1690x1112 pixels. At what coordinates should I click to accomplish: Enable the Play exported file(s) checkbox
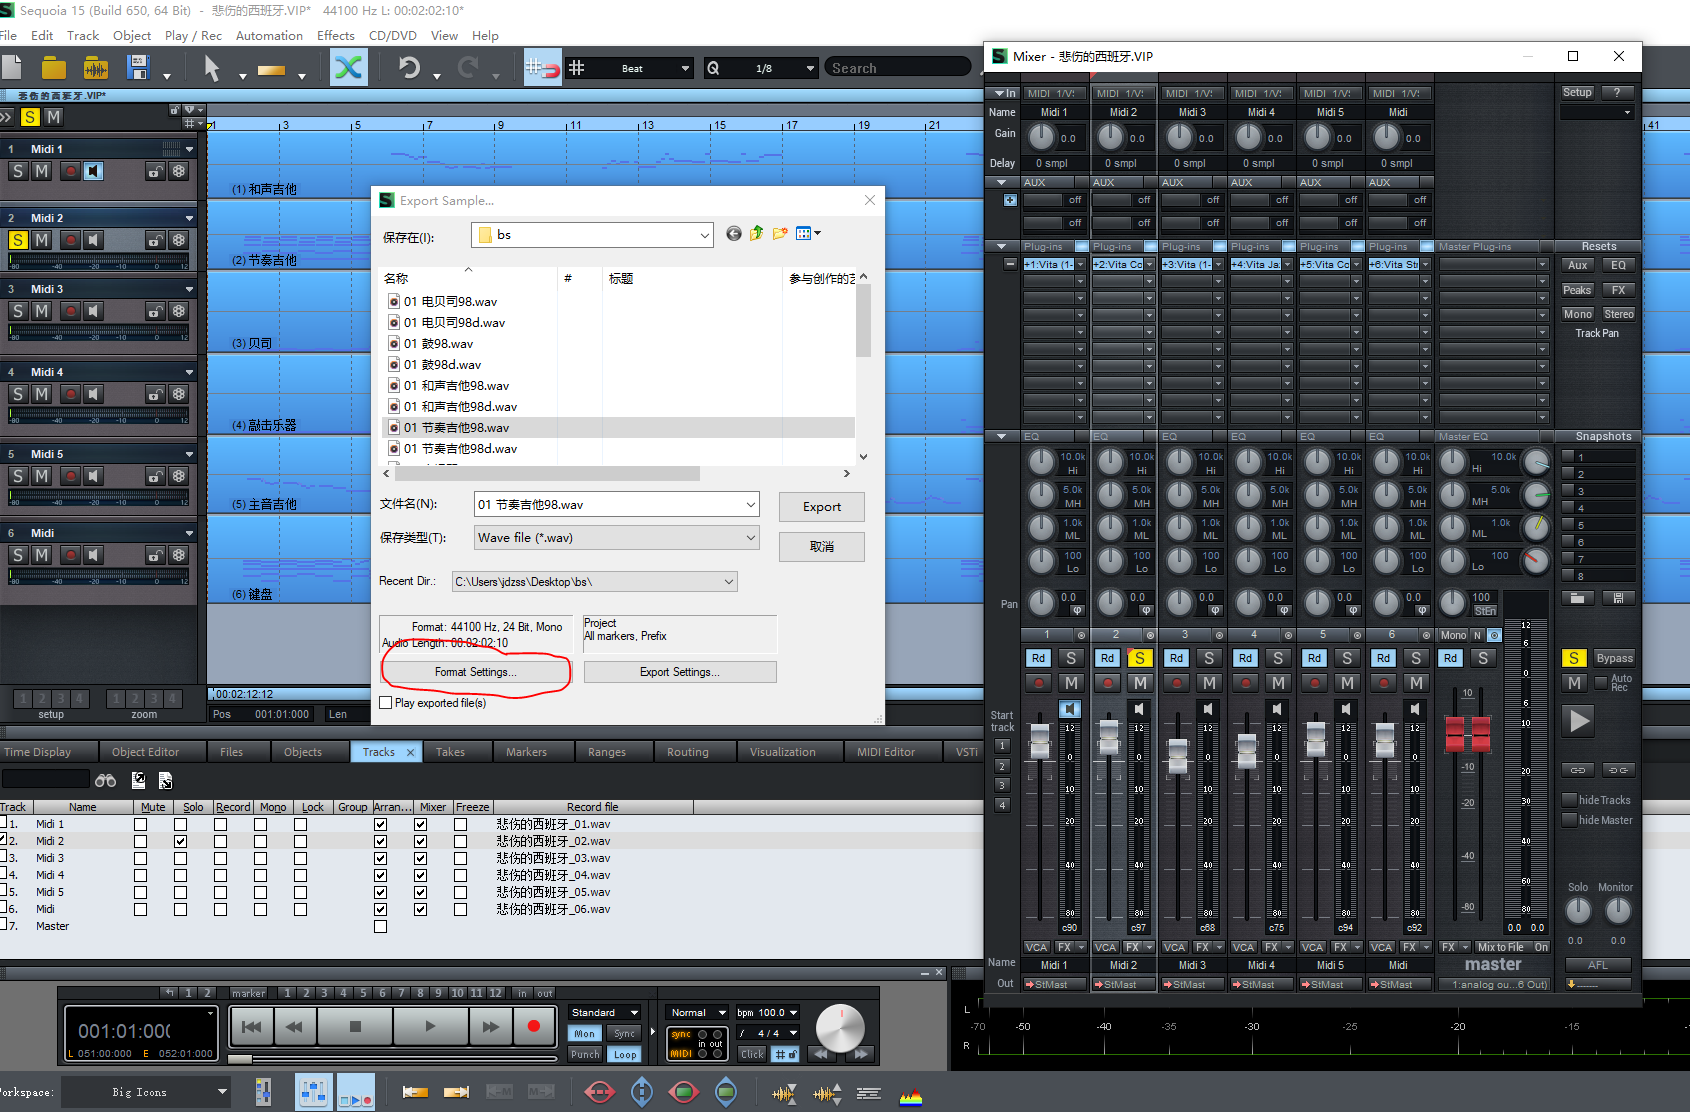pos(386,703)
